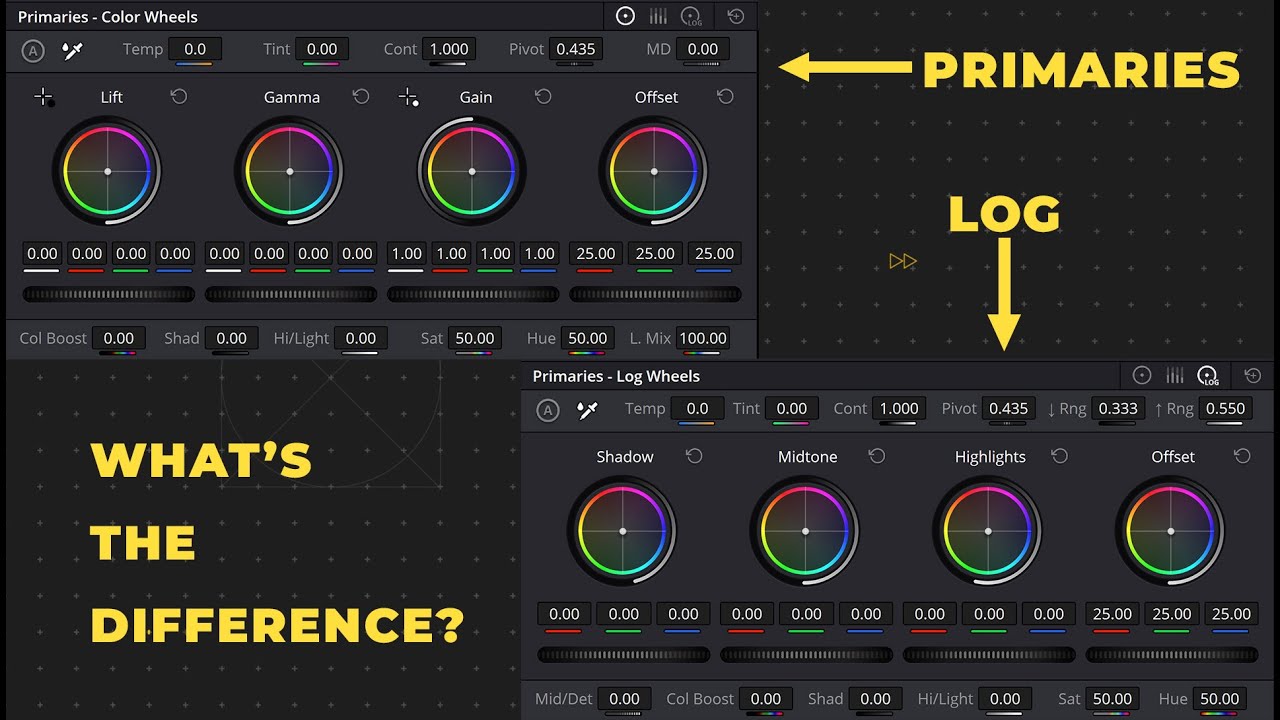Click the Mid/Det value field
The height and width of the screenshot is (720, 1280).
625,699
